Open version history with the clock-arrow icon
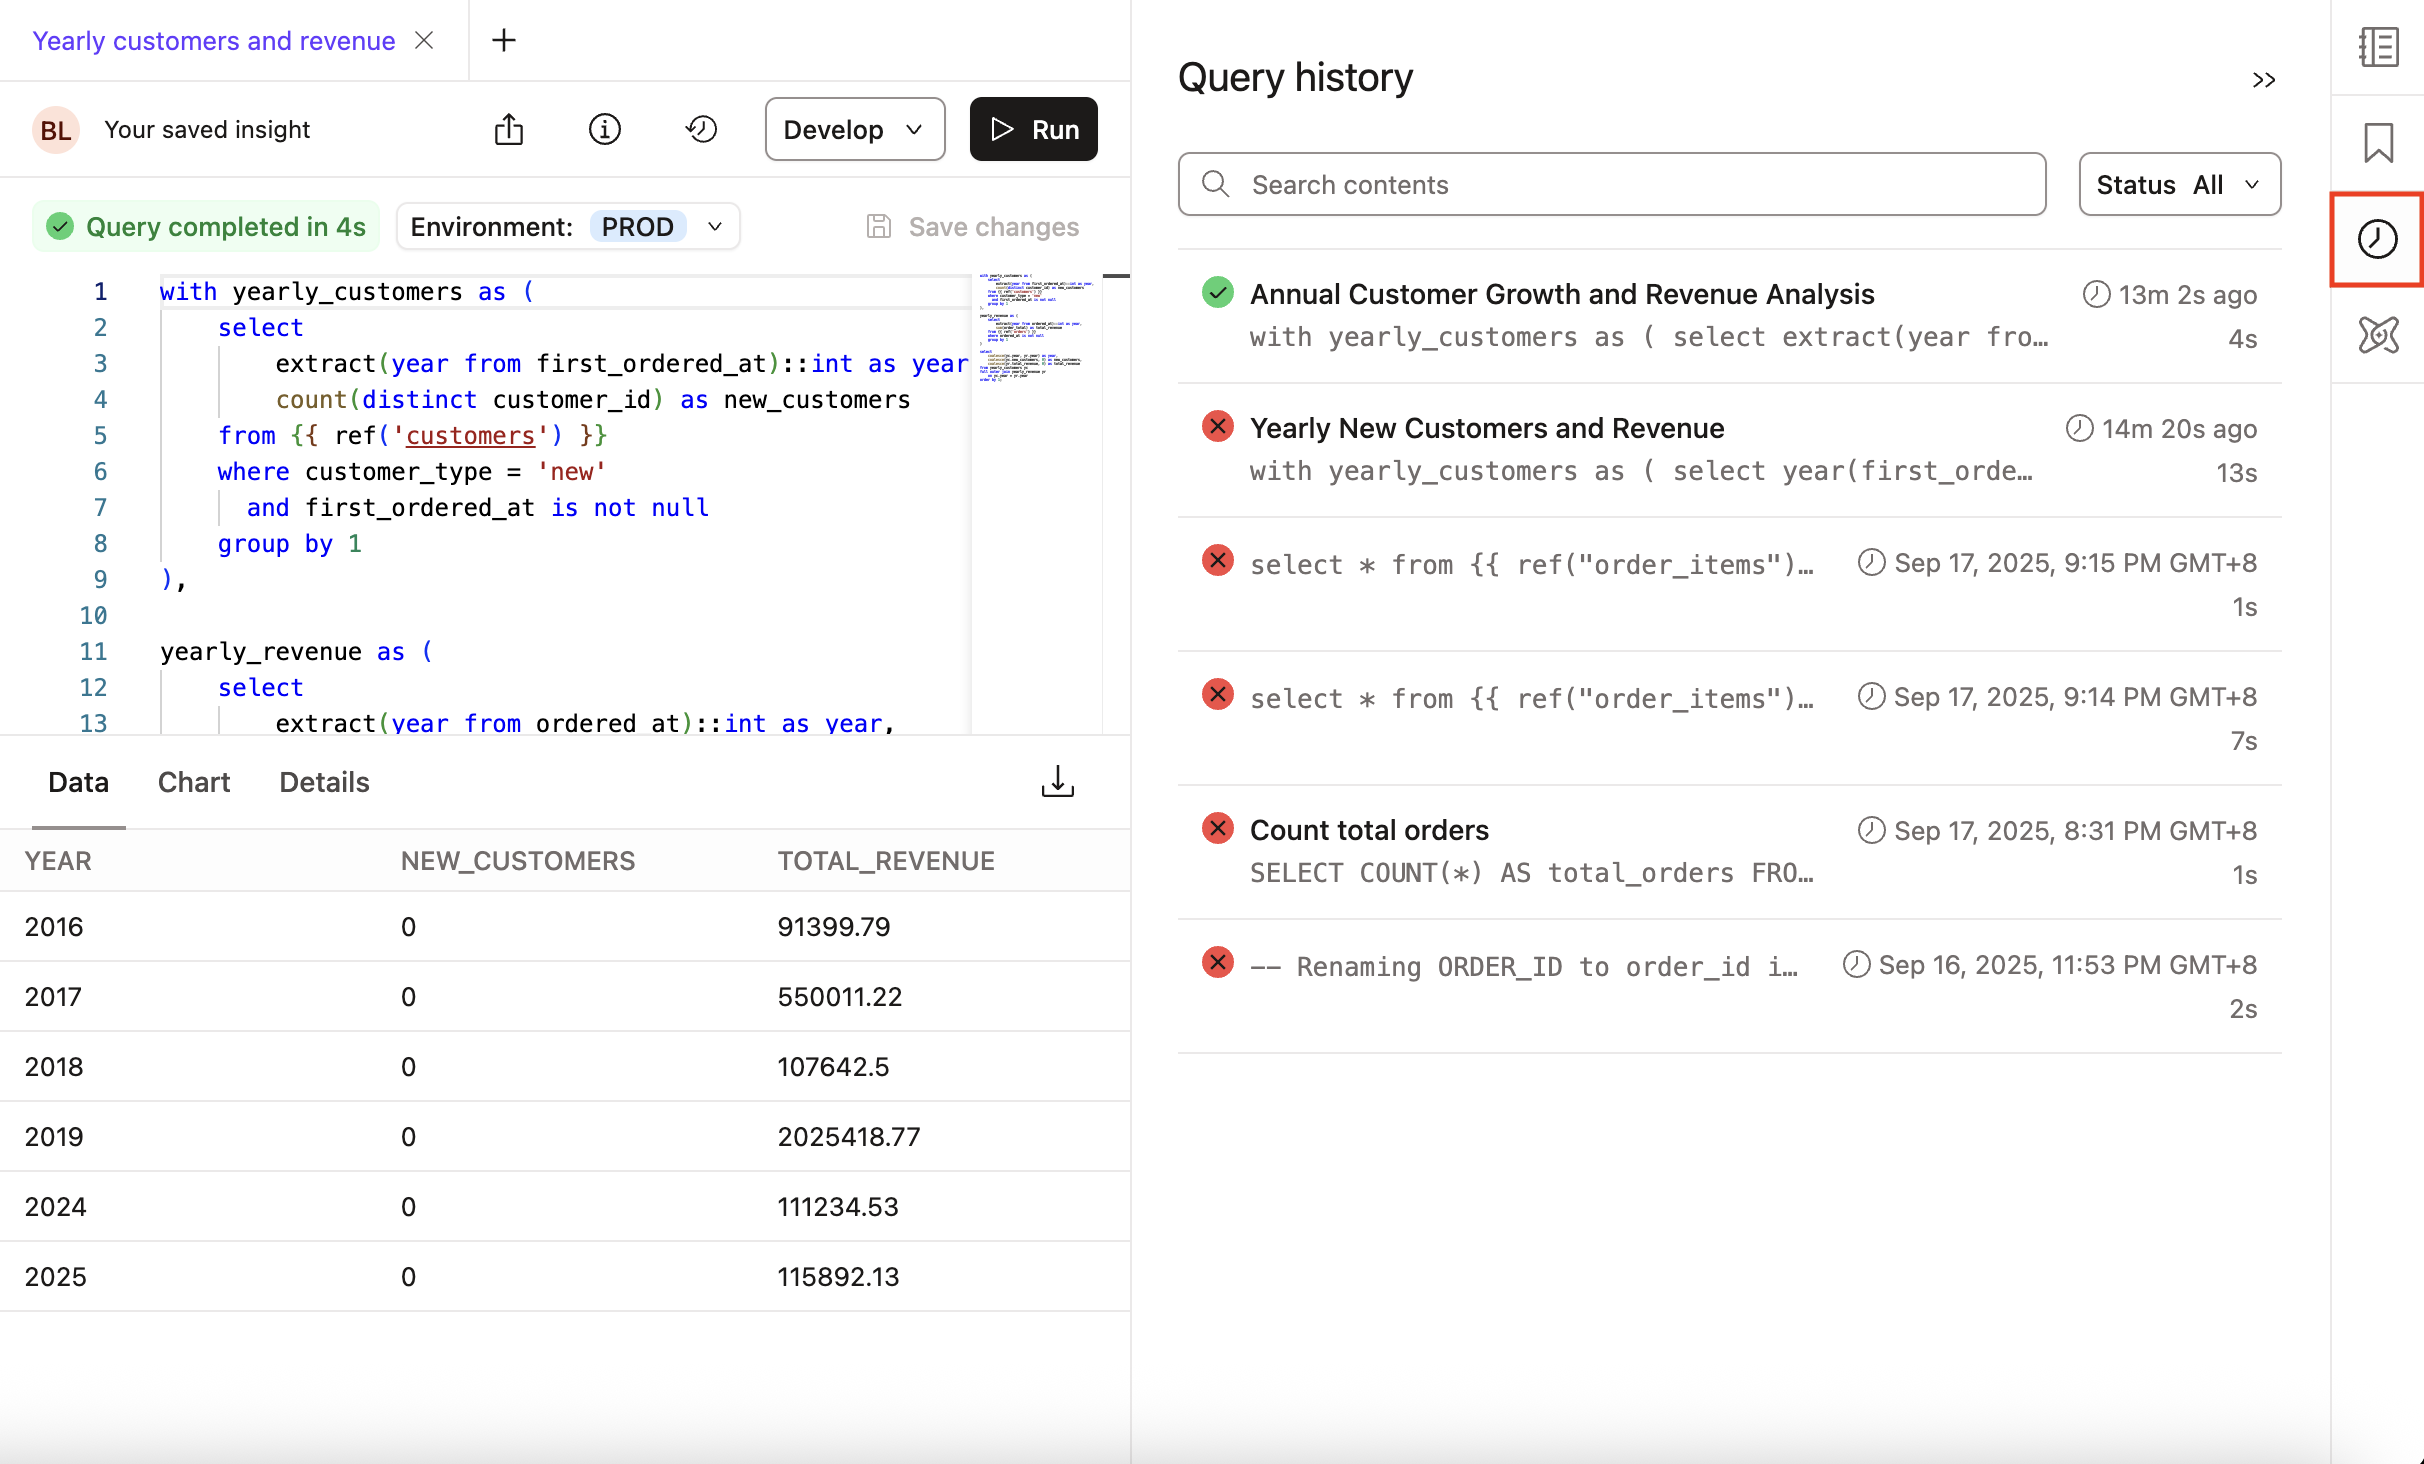Viewport: 2424px width, 1464px height. (x=701, y=129)
